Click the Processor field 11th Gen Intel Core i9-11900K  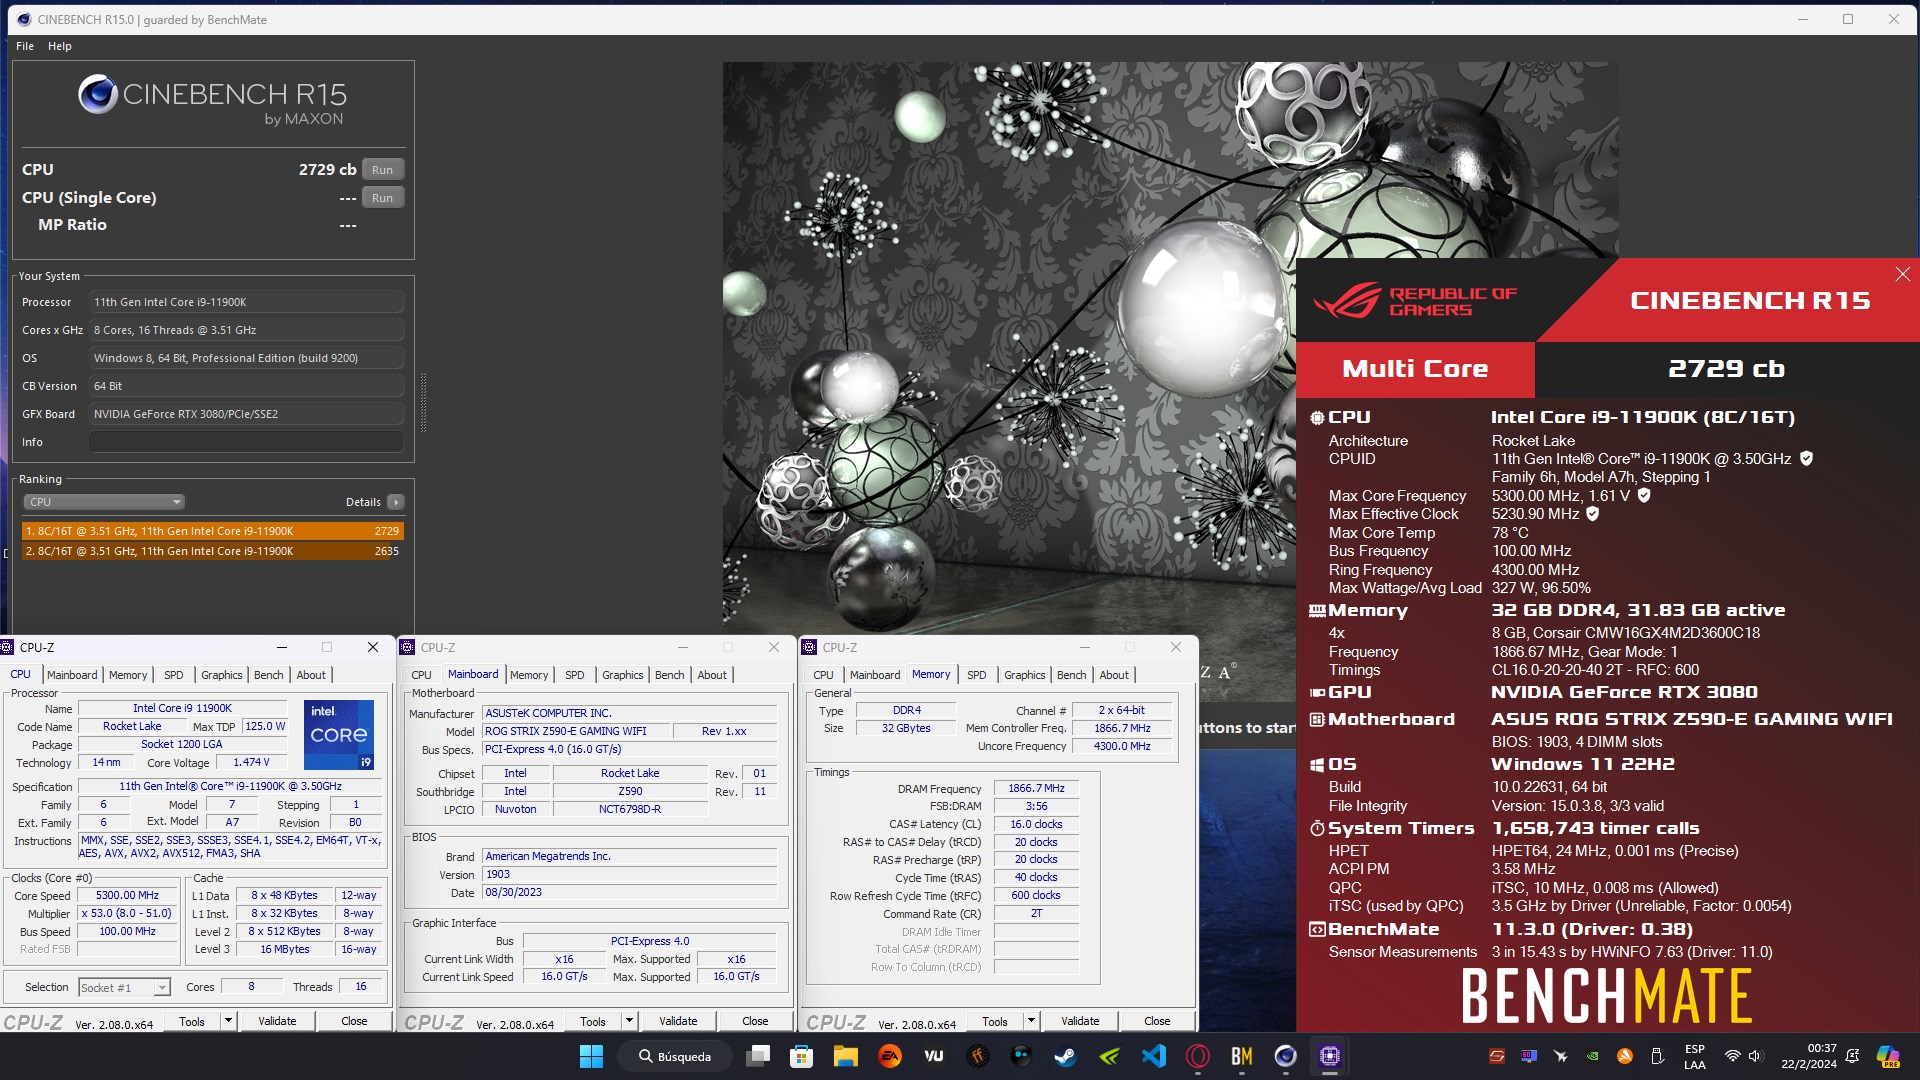click(246, 302)
